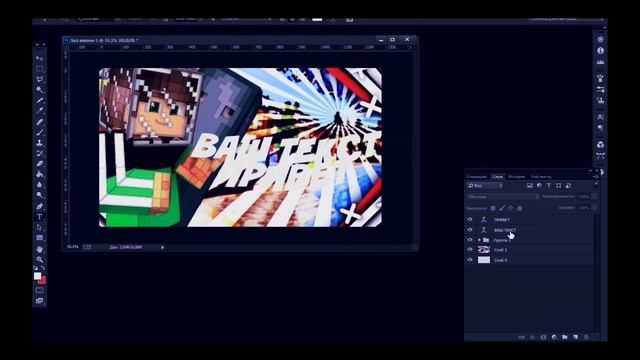The image size is (640, 360).
Task: Select the History Brush tool
Action: [40, 153]
